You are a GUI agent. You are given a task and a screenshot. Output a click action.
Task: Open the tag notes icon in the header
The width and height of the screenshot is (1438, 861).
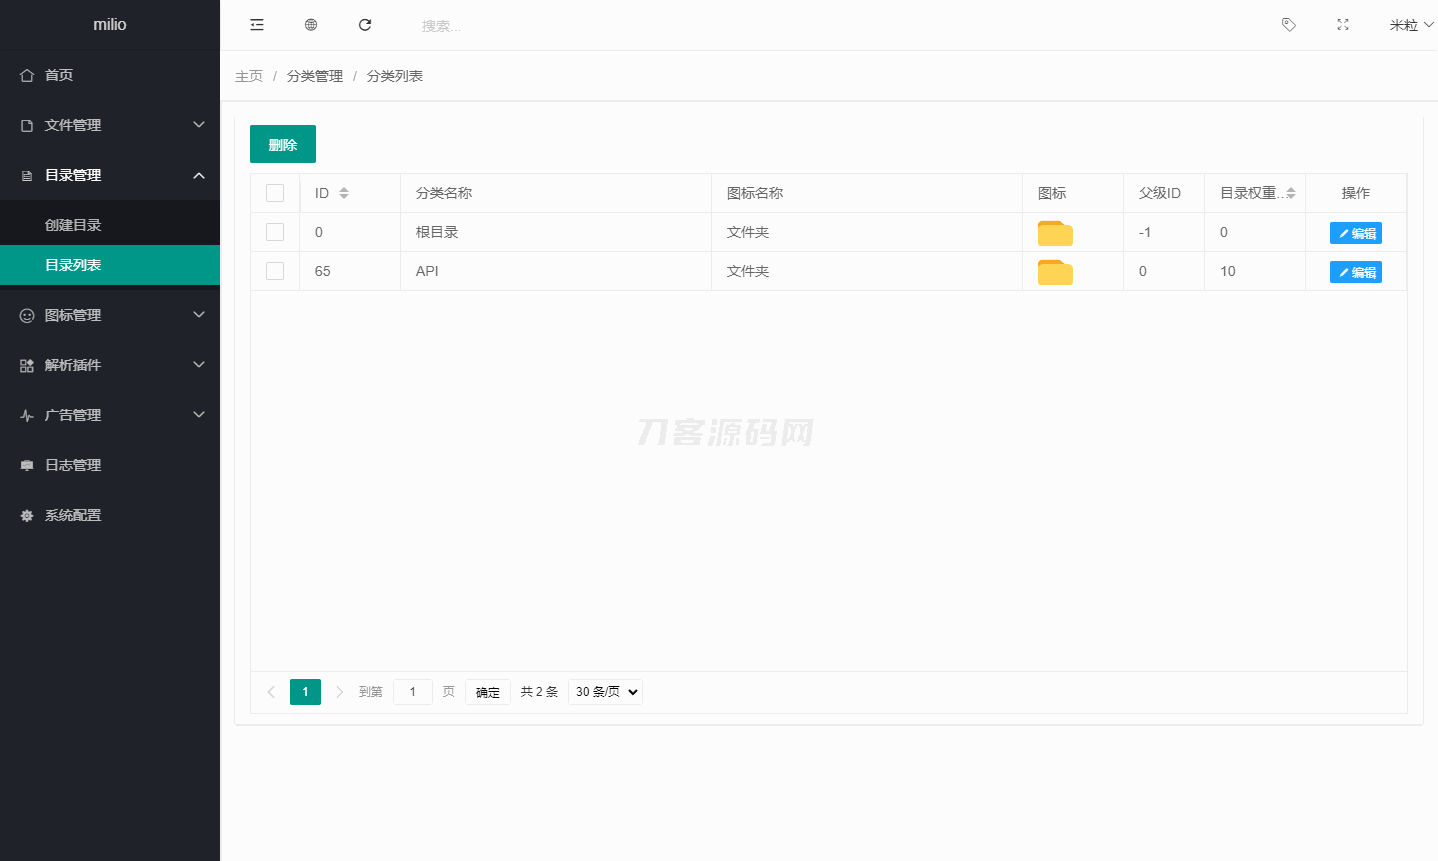point(1289,25)
